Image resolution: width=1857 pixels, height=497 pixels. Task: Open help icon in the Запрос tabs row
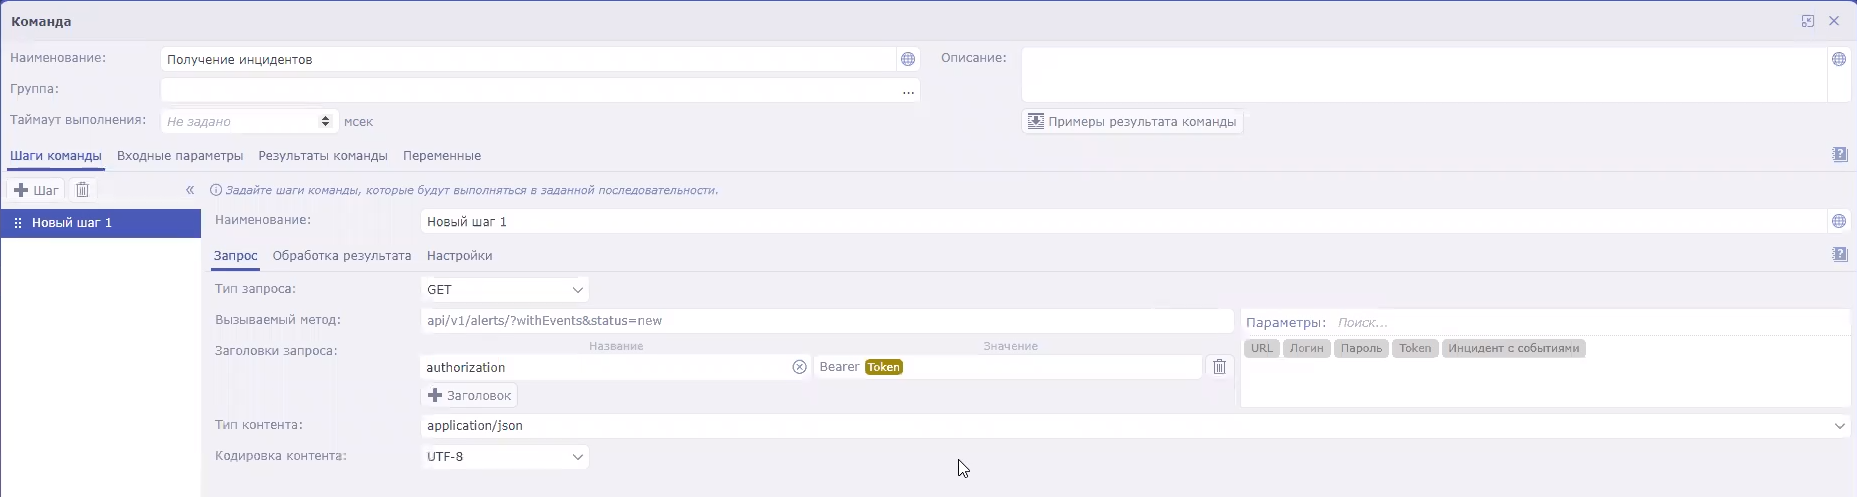[x=1839, y=255]
